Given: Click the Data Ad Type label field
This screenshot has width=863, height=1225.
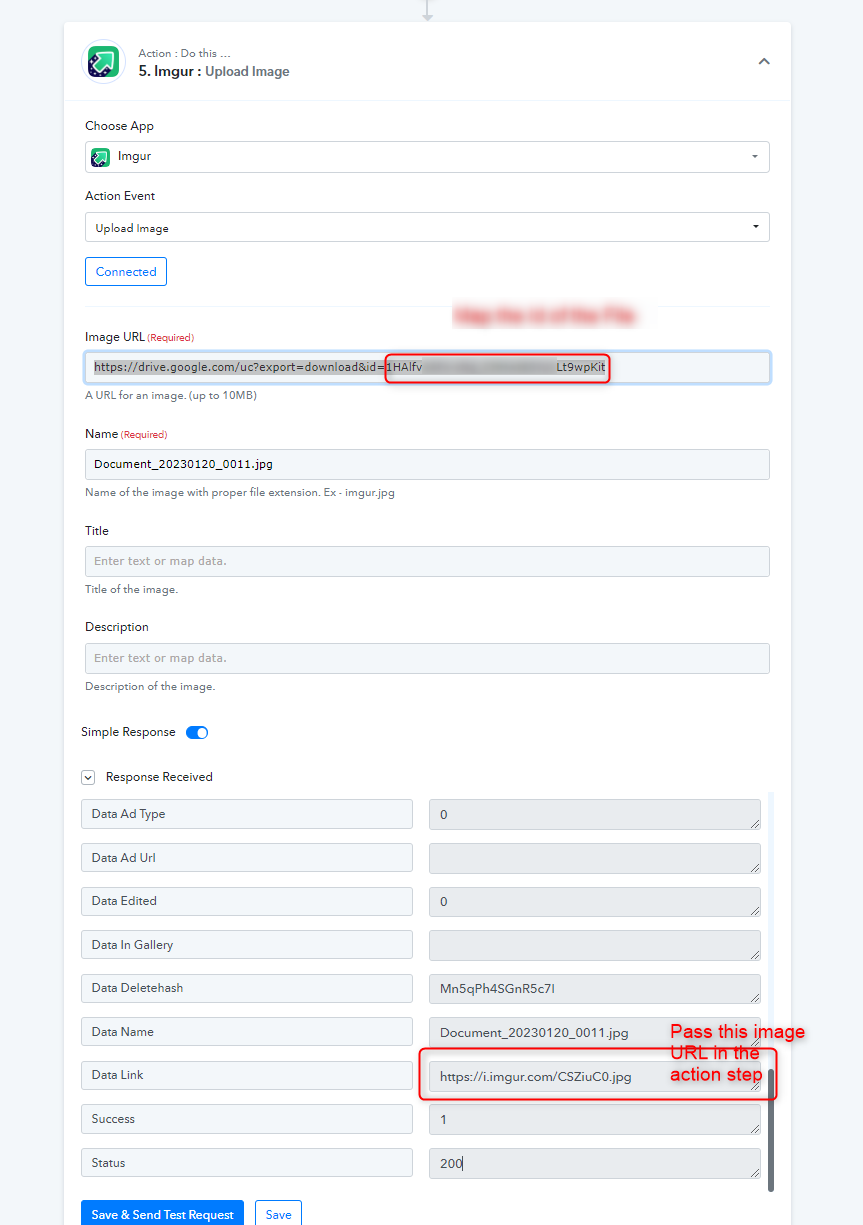Looking at the screenshot, I should pyautogui.click(x=246, y=814).
